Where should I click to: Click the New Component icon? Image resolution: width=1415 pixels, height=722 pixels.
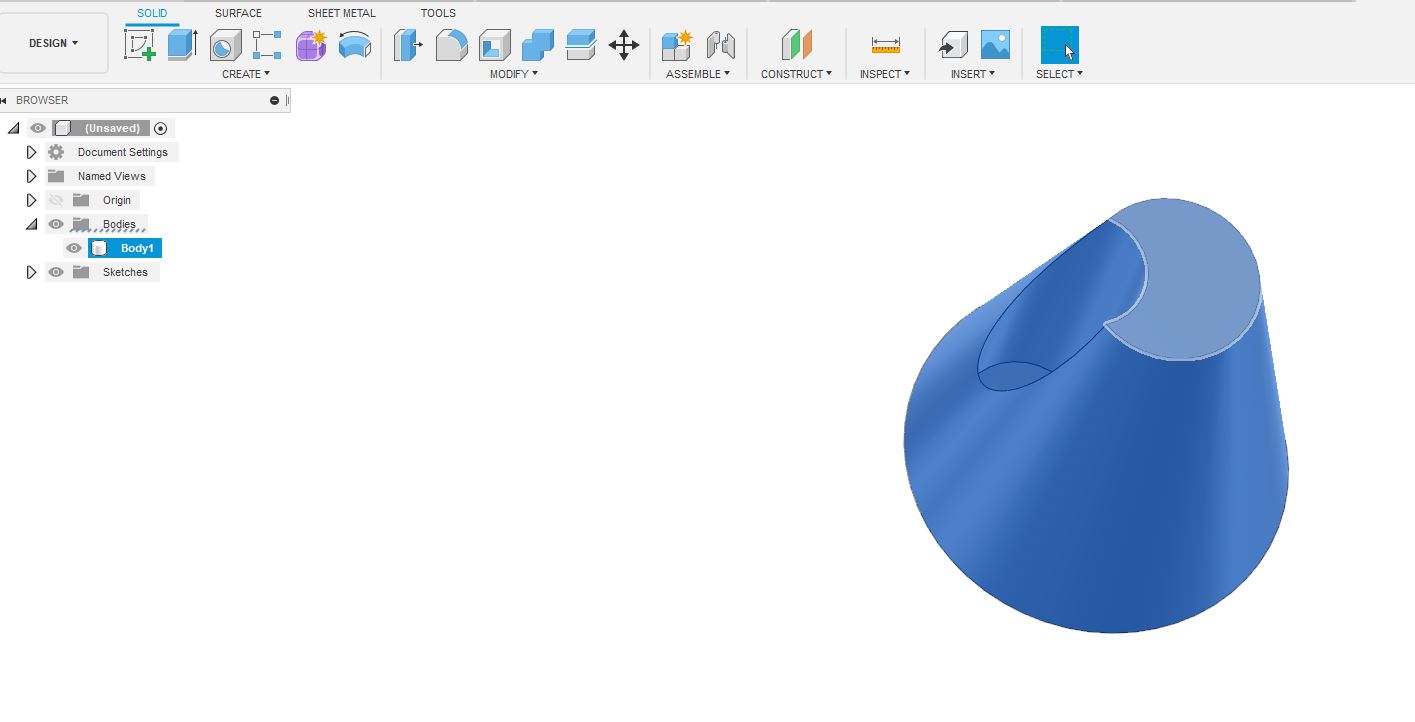677,45
